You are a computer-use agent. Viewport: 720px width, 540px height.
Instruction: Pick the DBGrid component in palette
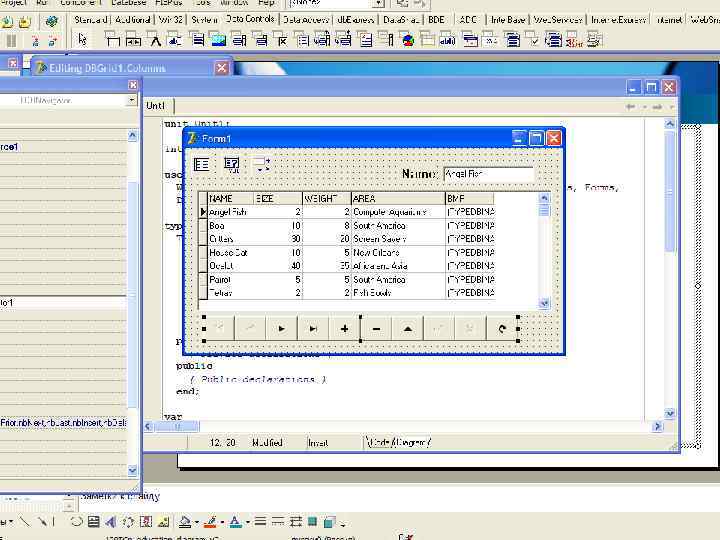pos(112,40)
